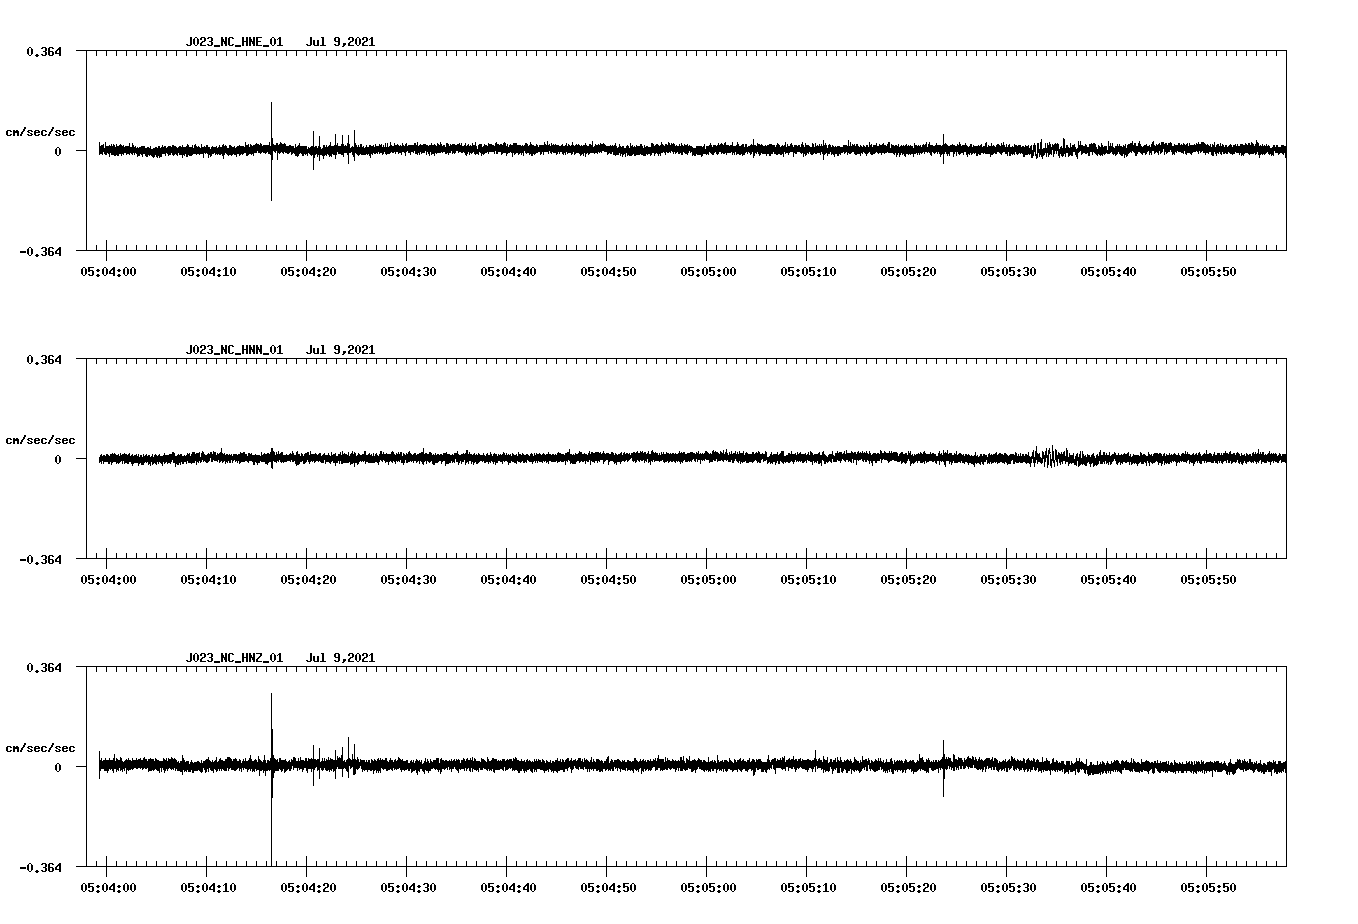
Task: Click 05:04:20 time label under HNN plot
Action: tap(307, 580)
